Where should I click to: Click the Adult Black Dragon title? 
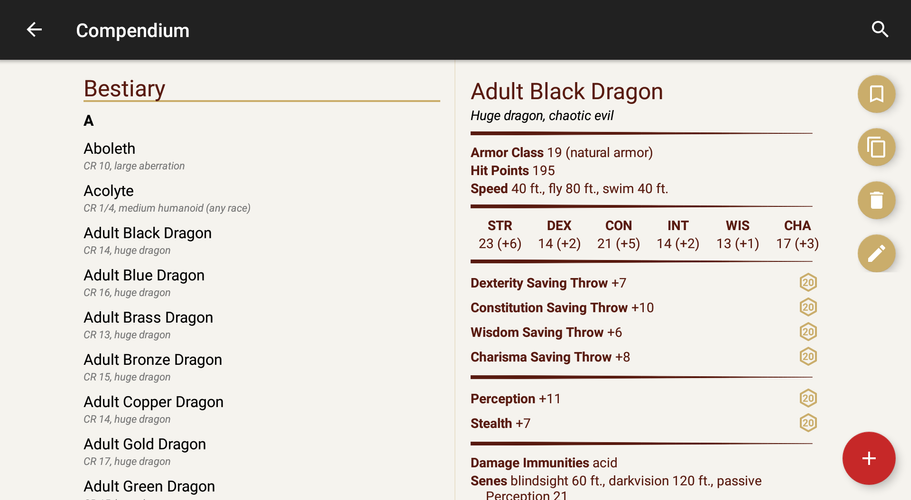(566, 92)
